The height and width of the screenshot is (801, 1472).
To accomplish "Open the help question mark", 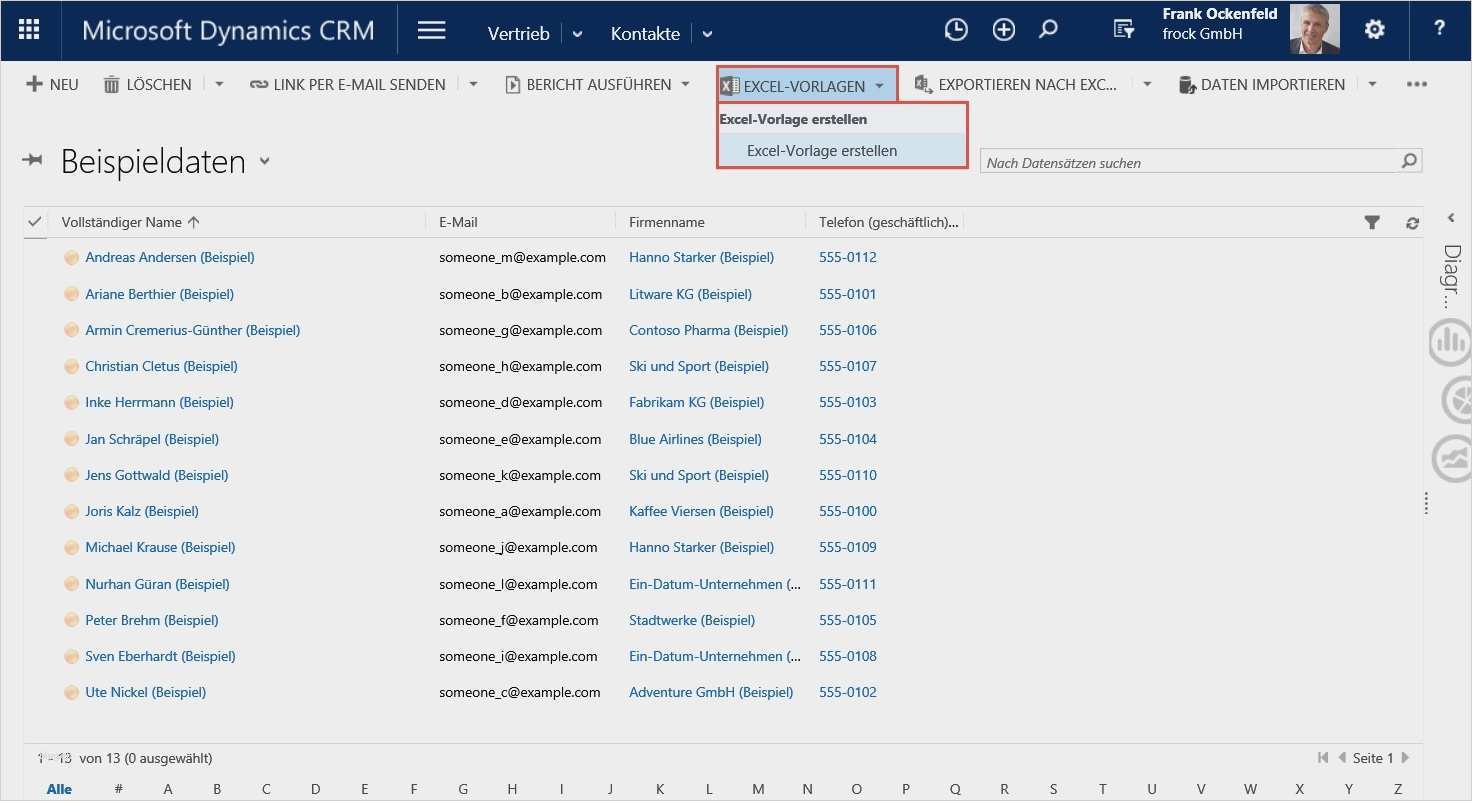I will (1440, 29).
